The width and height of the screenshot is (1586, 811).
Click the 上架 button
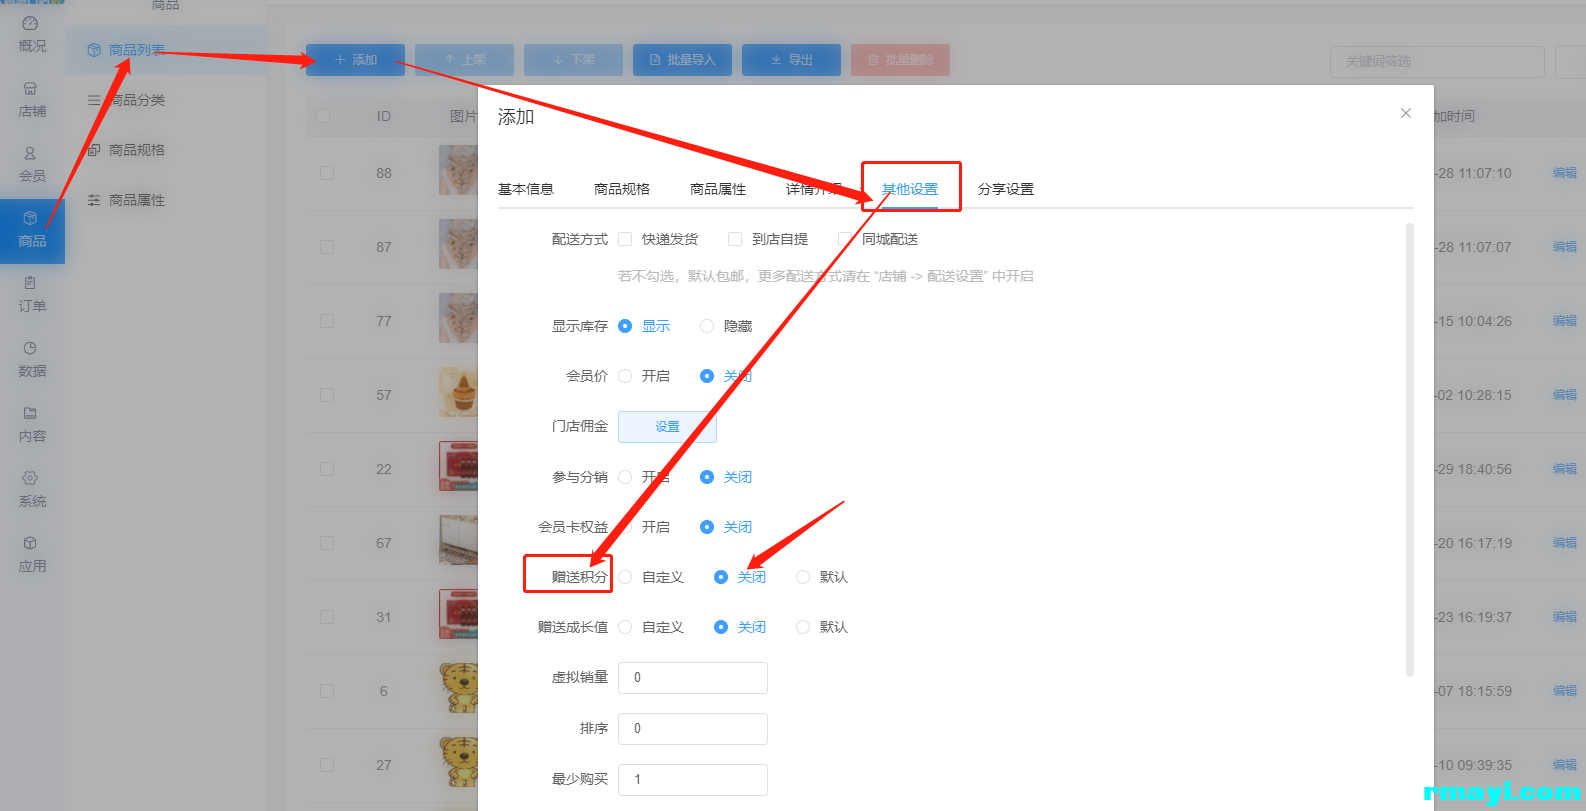coord(464,60)
